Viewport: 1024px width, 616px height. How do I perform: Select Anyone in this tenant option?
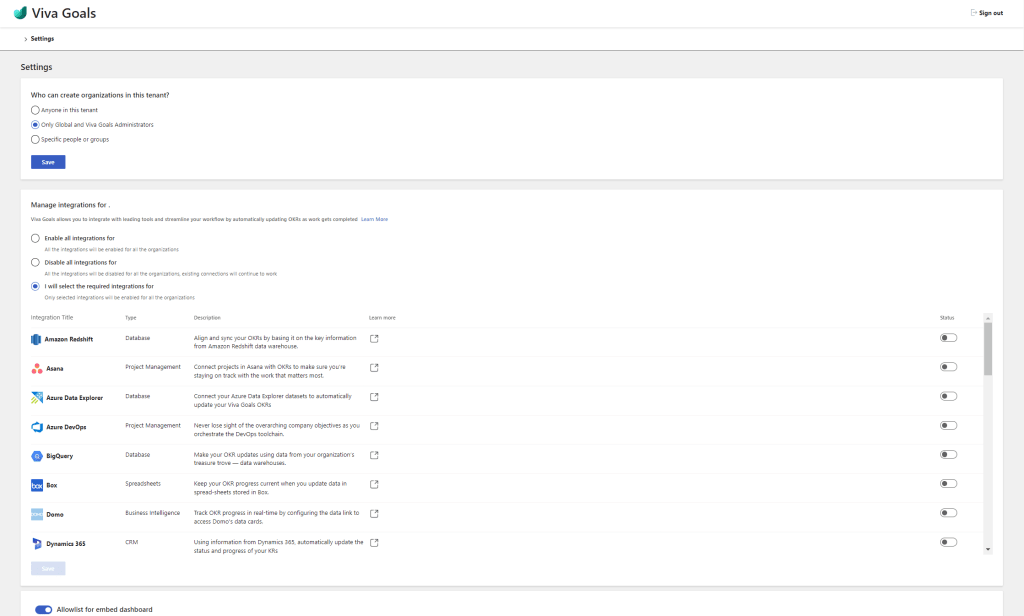(36, 109)
